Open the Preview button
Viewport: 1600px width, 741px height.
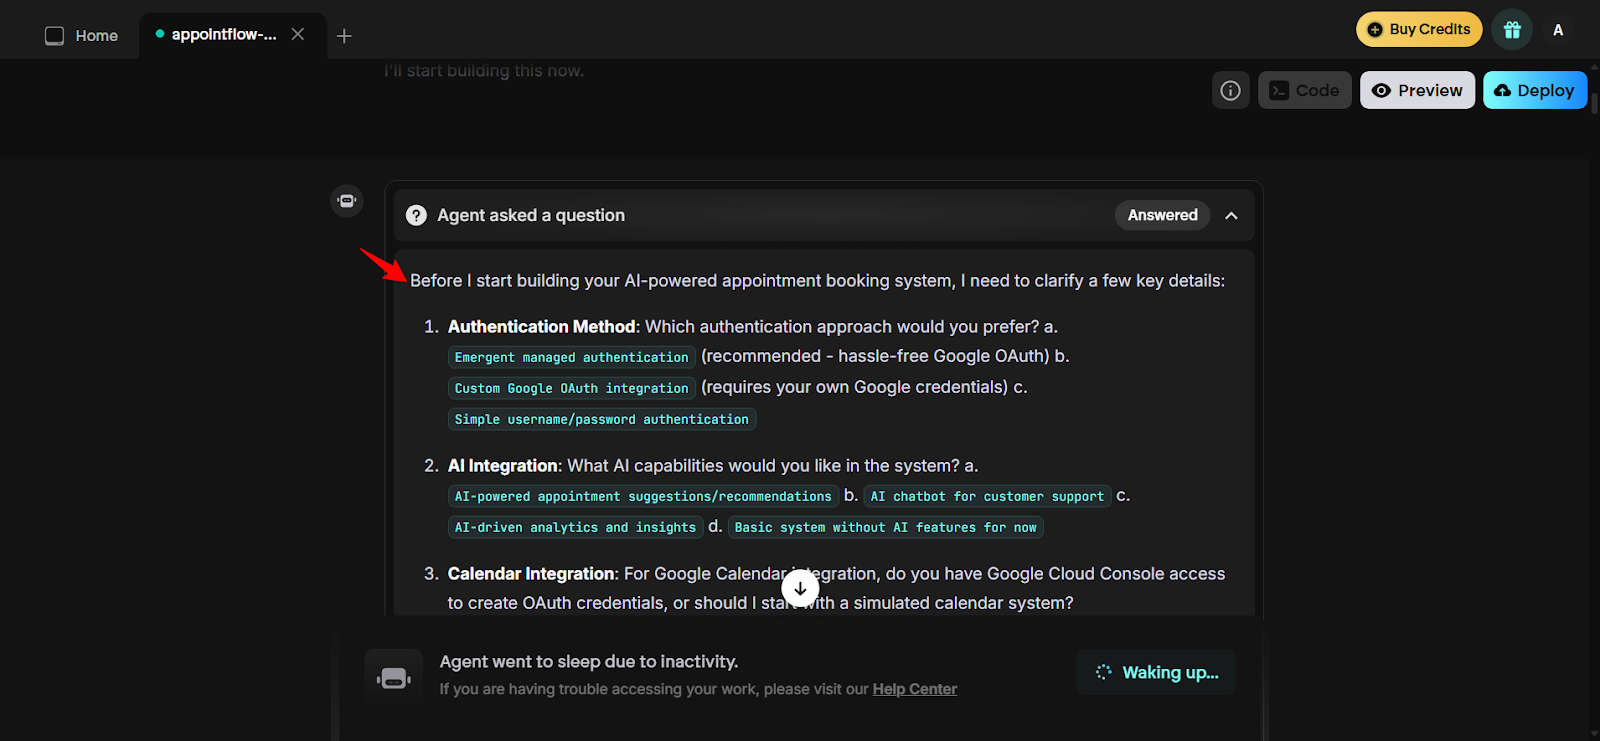tap(1417, 90)
